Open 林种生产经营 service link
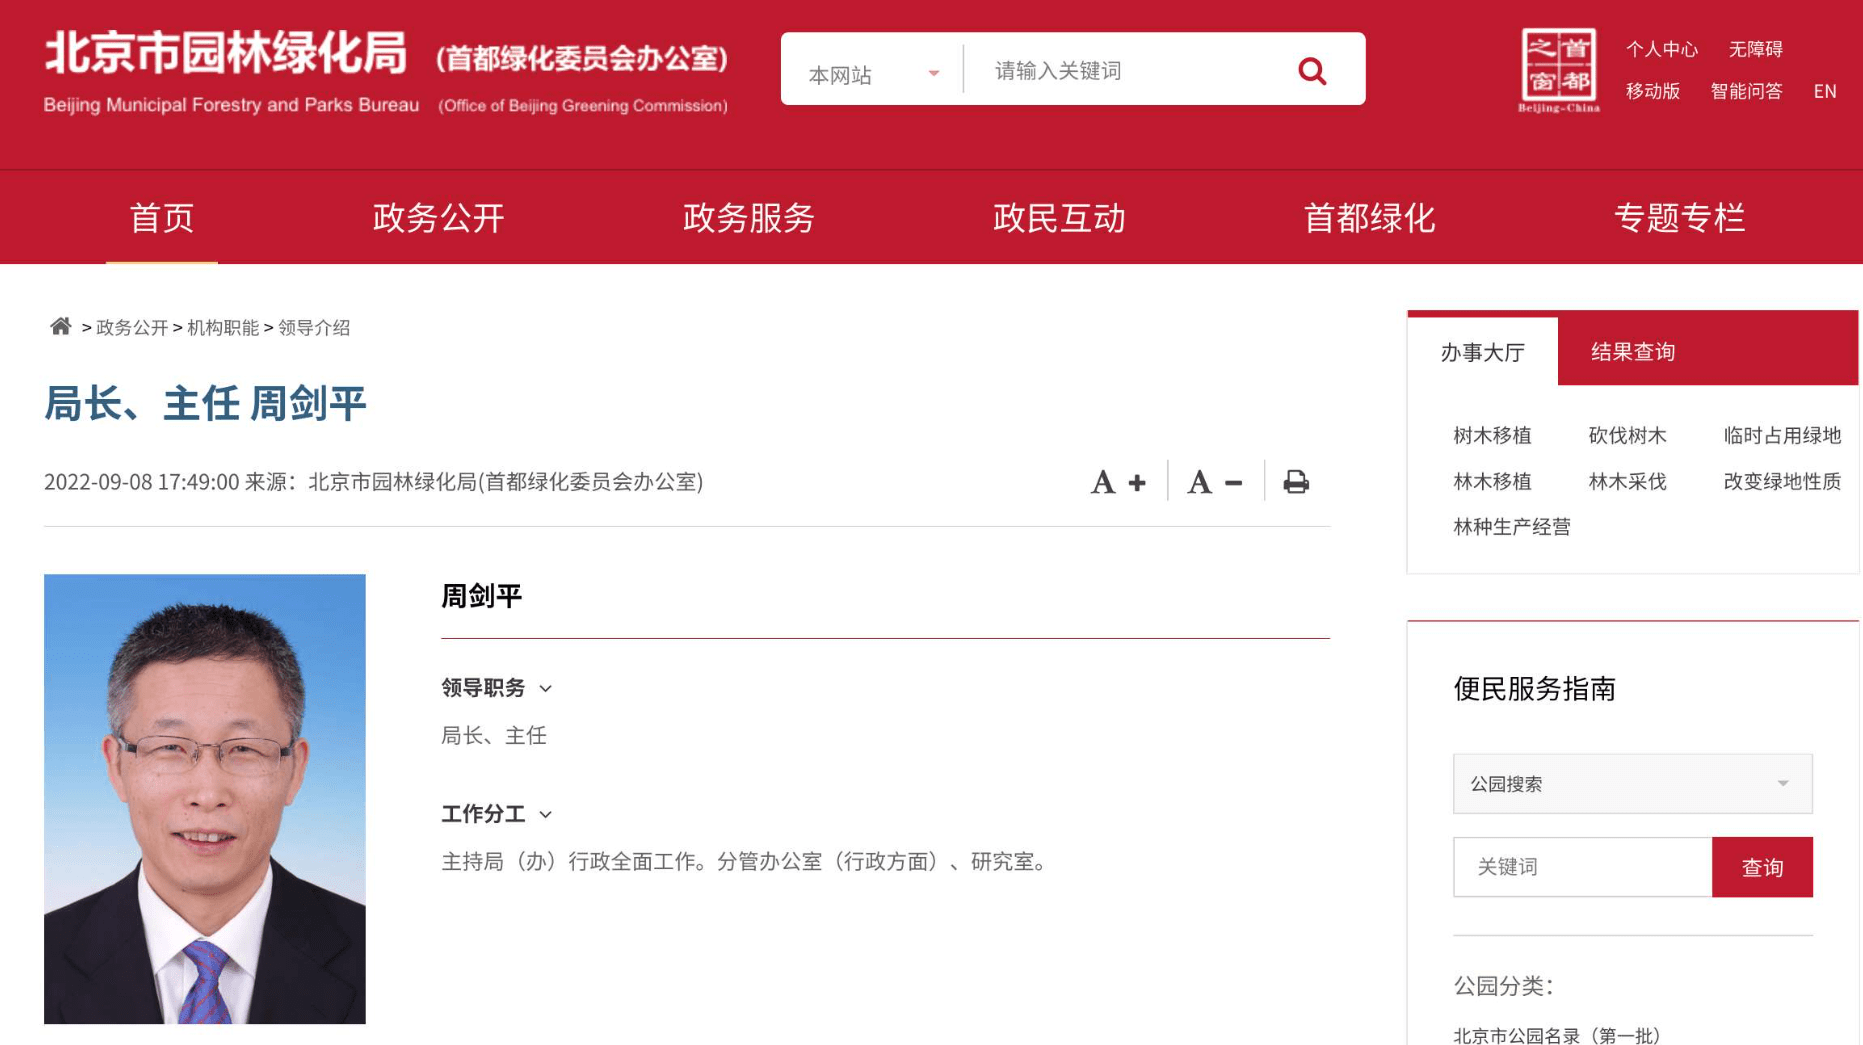The image size is (1863, 1045). click(1512, 526)
